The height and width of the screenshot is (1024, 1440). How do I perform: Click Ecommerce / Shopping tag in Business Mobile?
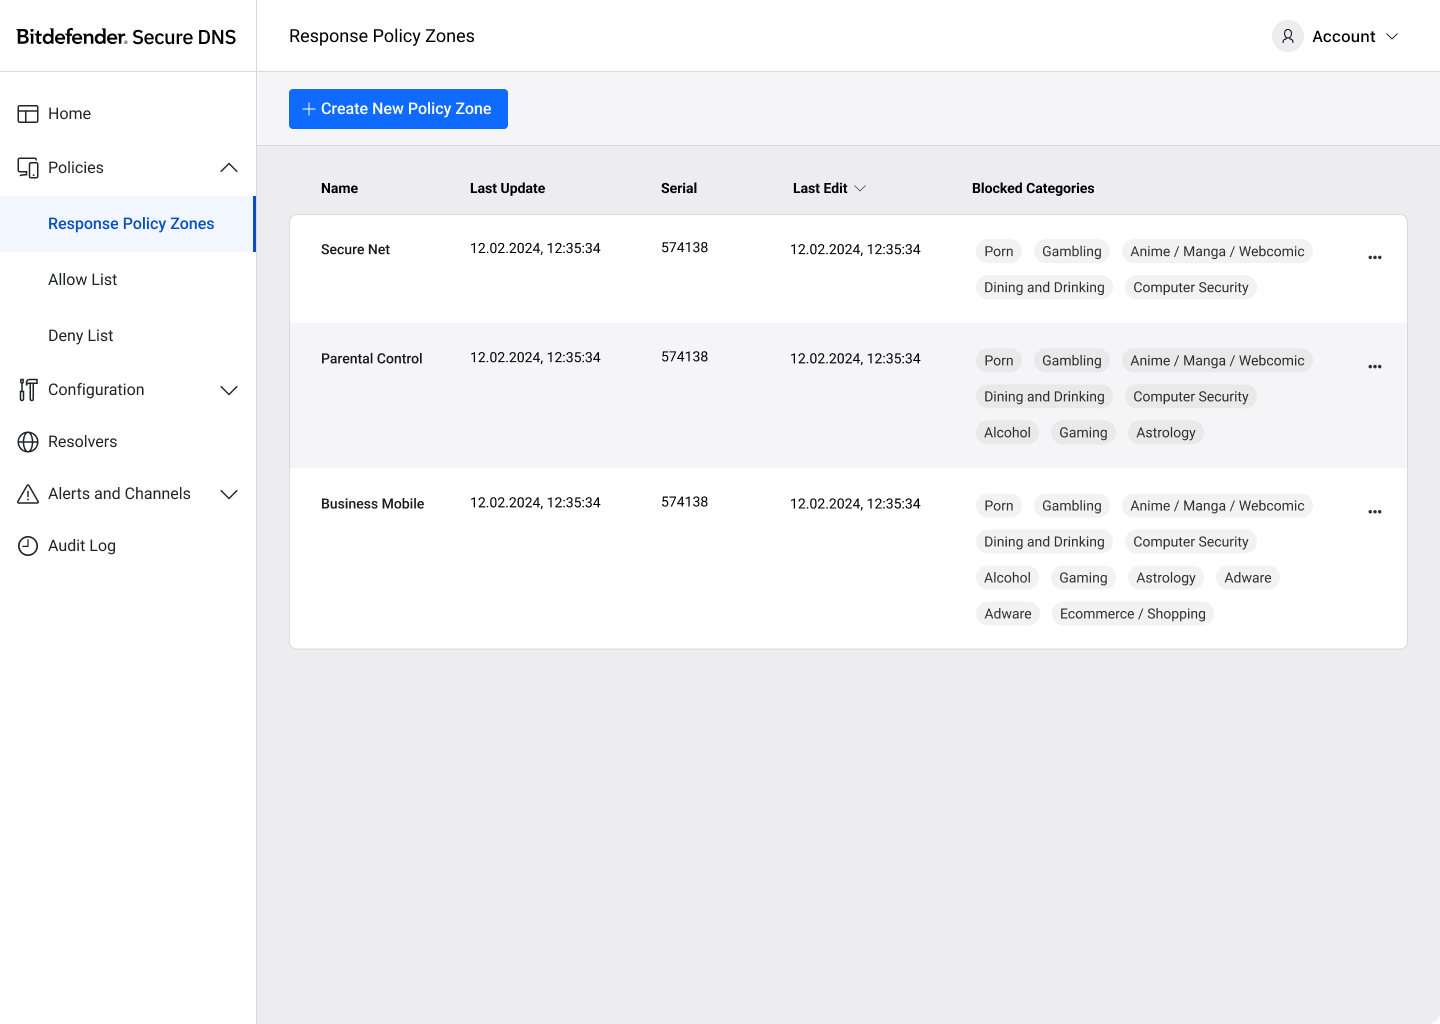1133,614
